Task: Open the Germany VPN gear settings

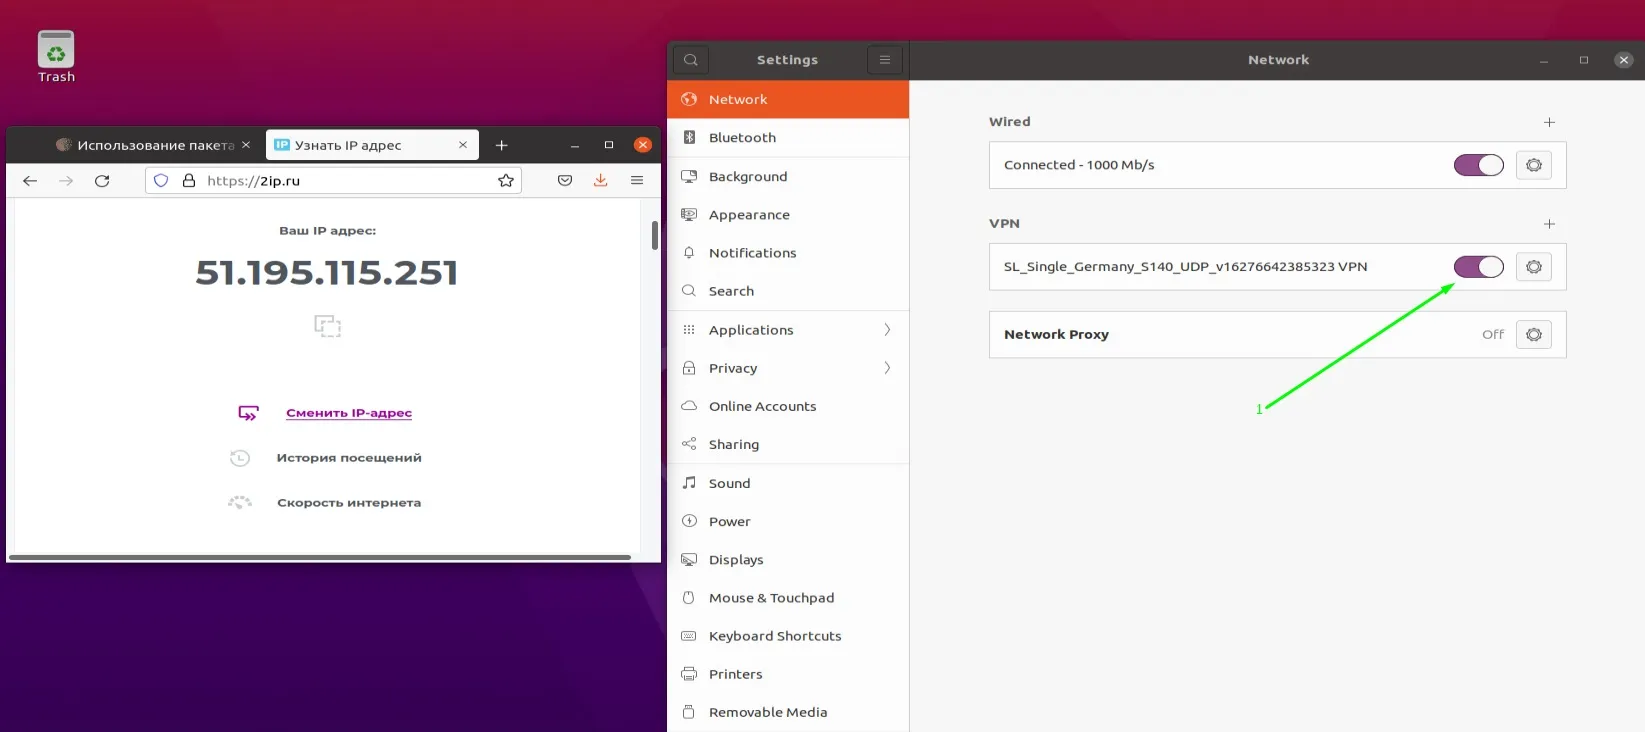Action: pos(1534,267)
